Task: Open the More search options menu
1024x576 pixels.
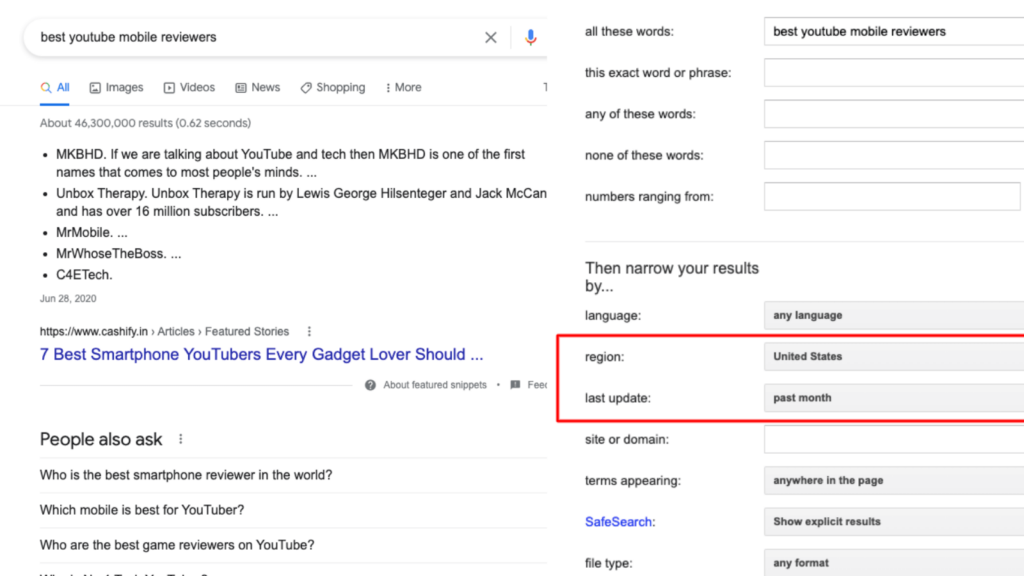Action: (404, 88)
